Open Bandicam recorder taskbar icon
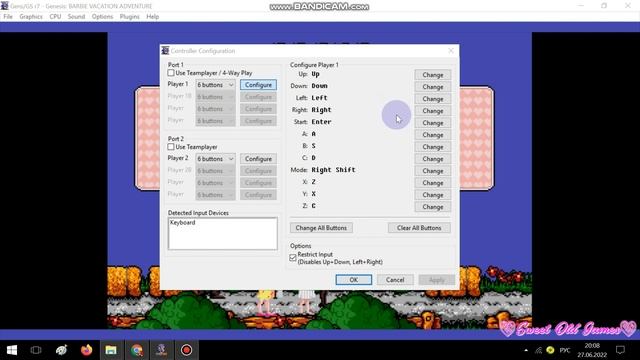640x360 pixels. (x=187, y=350)
